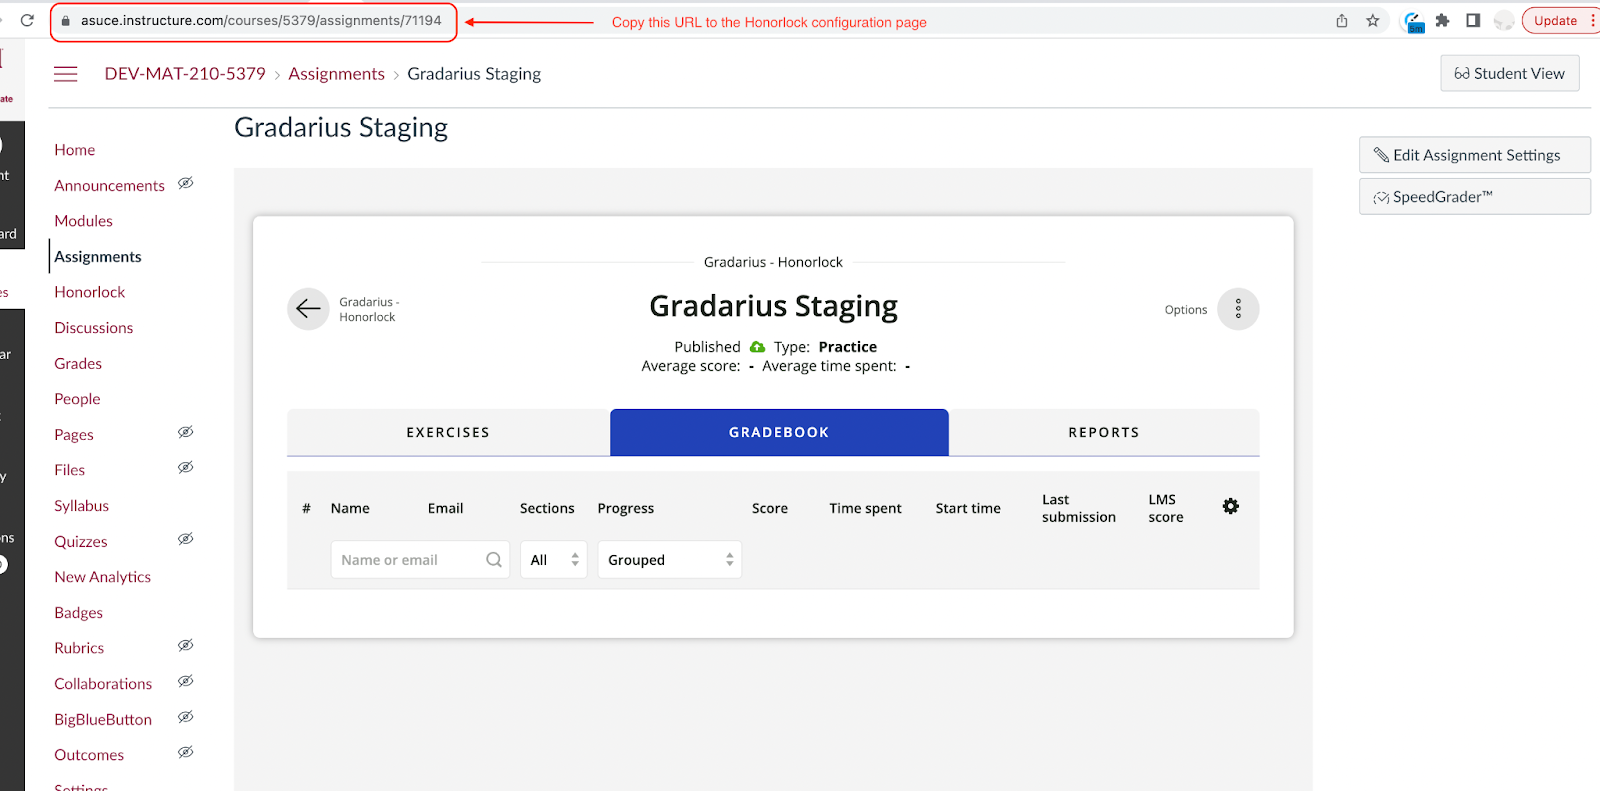The height and width of the screenshot is (791, 1600).
Task: Switch to the Exercises tab
Action: coord(448,432)
